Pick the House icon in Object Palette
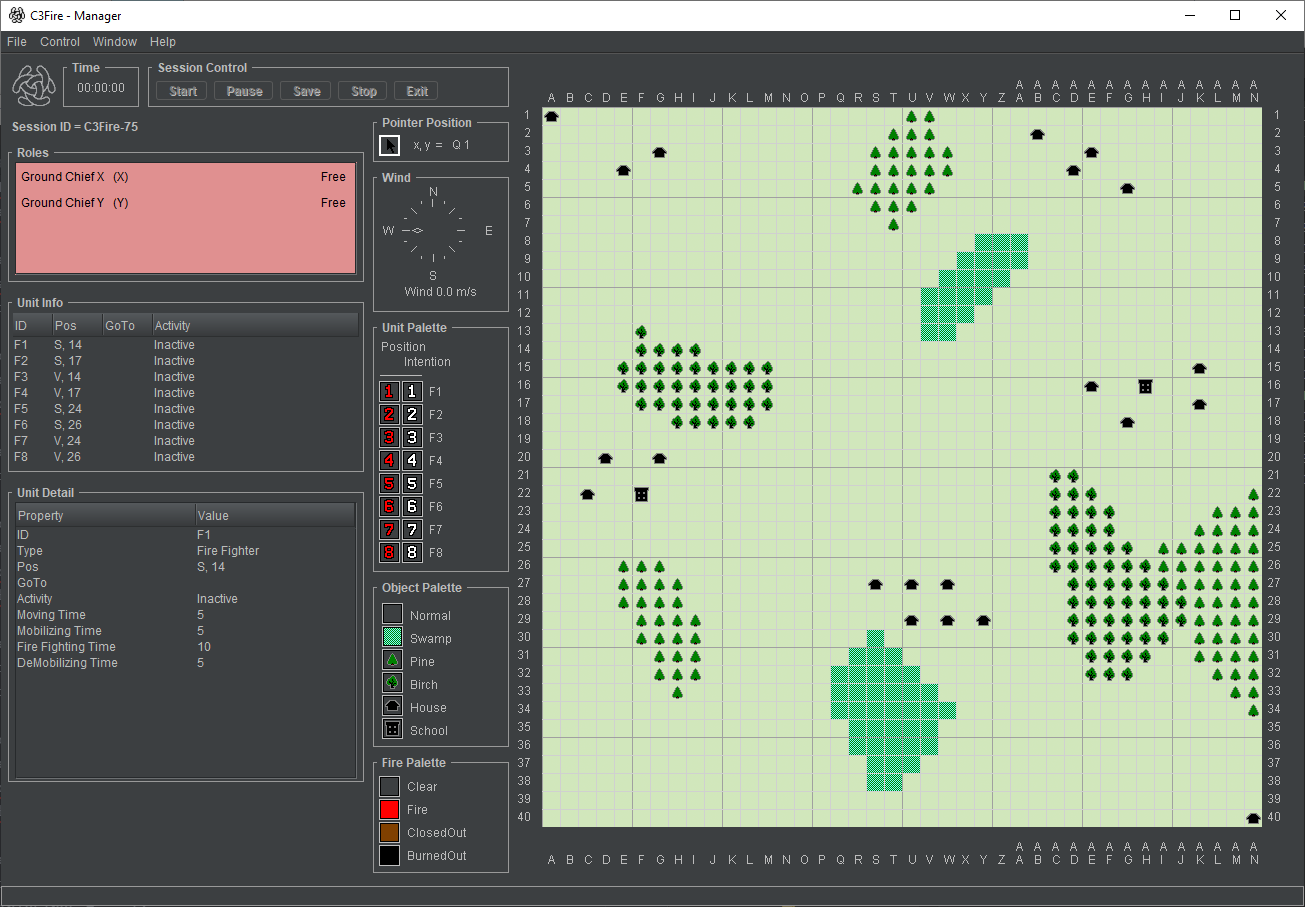The height and width of the screenshot is (907, 1305). [392, 707]
